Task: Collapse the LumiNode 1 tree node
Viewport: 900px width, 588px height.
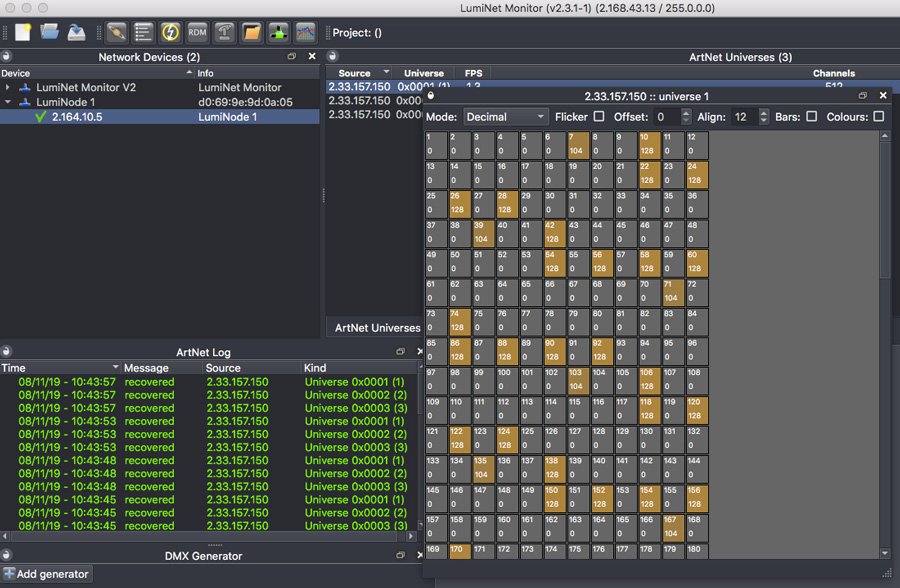Action: 8,102
